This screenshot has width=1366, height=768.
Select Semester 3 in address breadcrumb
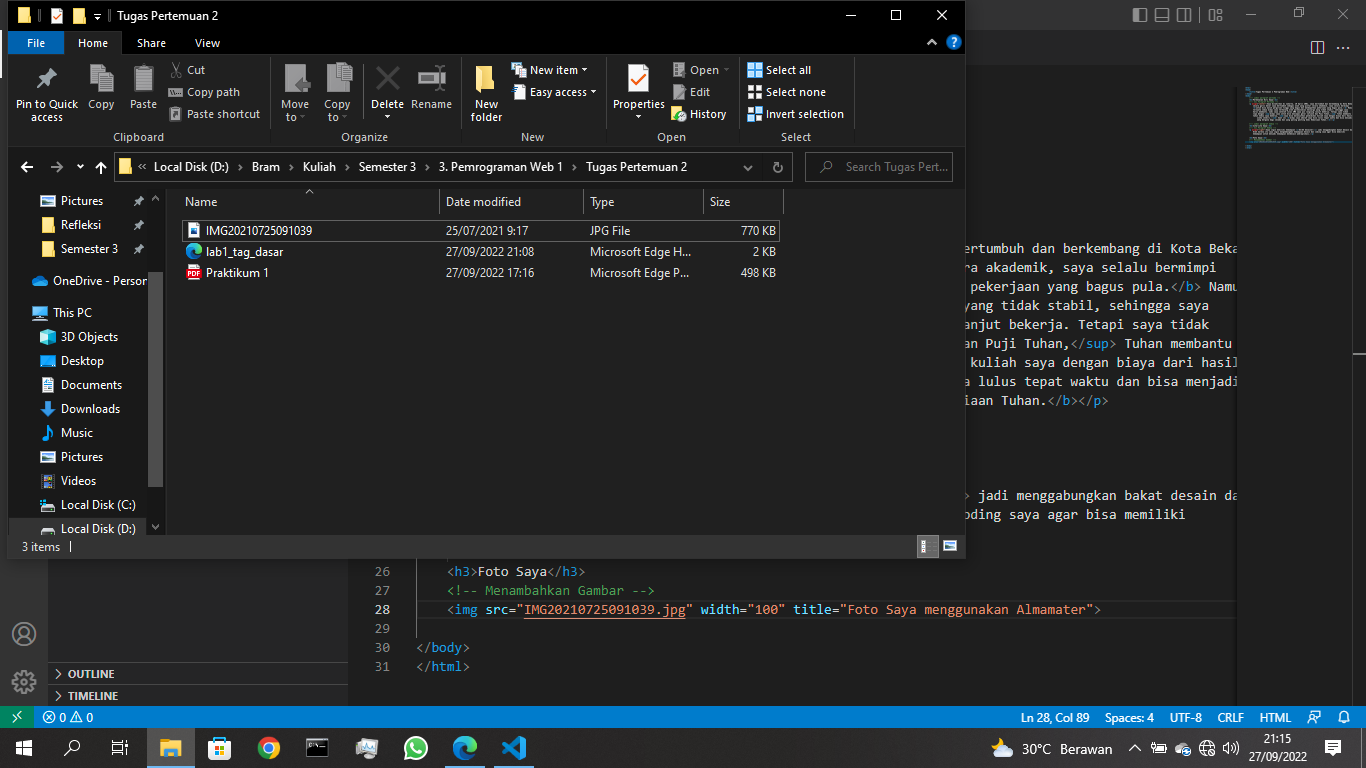(x=387, y=167)
